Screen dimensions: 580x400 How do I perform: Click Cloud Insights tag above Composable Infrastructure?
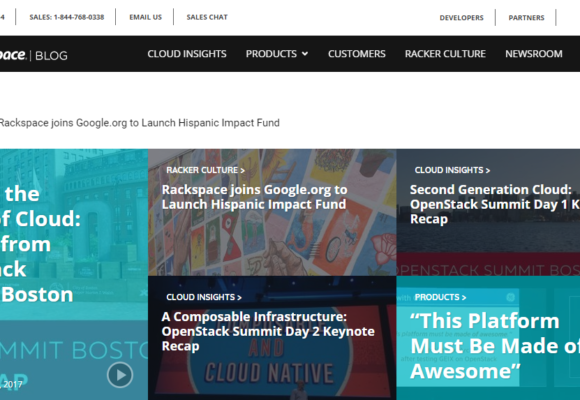pos(204,297)
